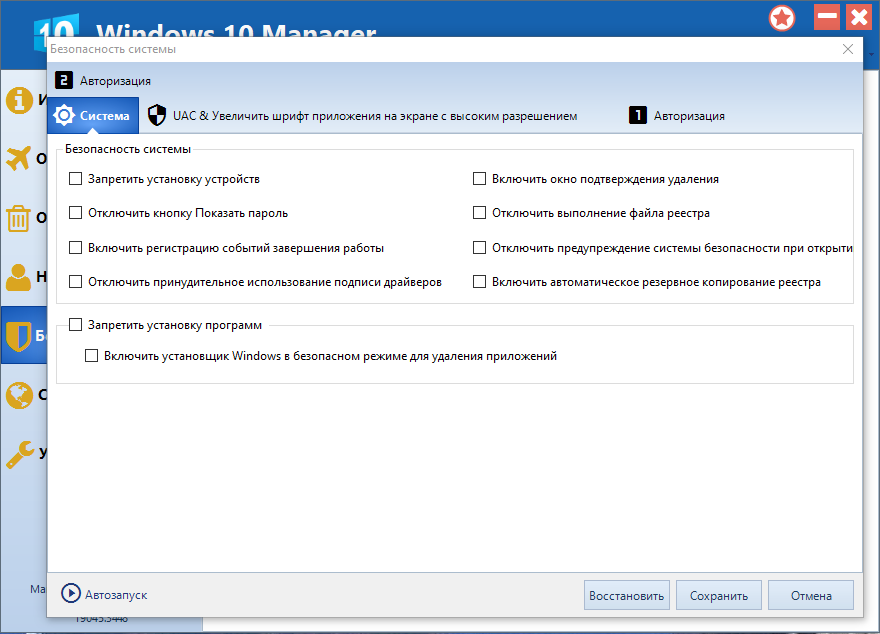Open the globe Network sidebar icon
The image size is (880, 634).
click(x=20, y=395)
